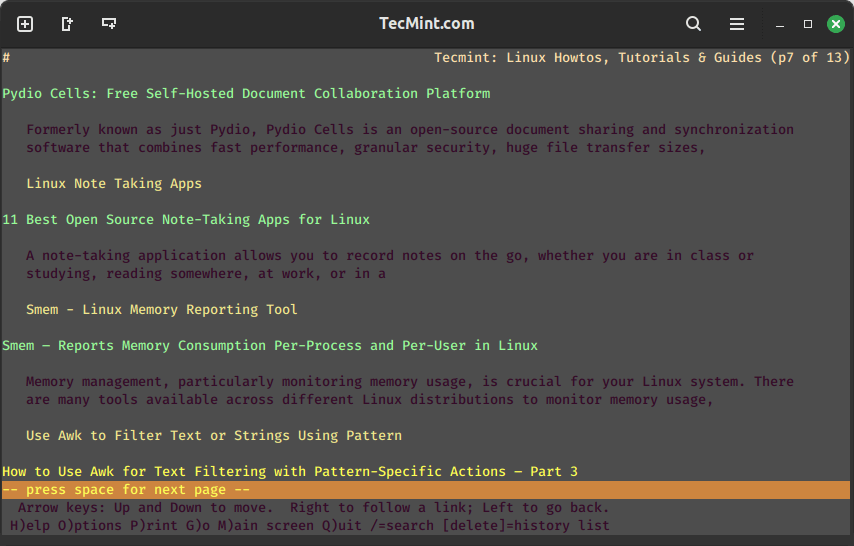Close the terminal with green X button
854x546 pixels.
[835, 24]
